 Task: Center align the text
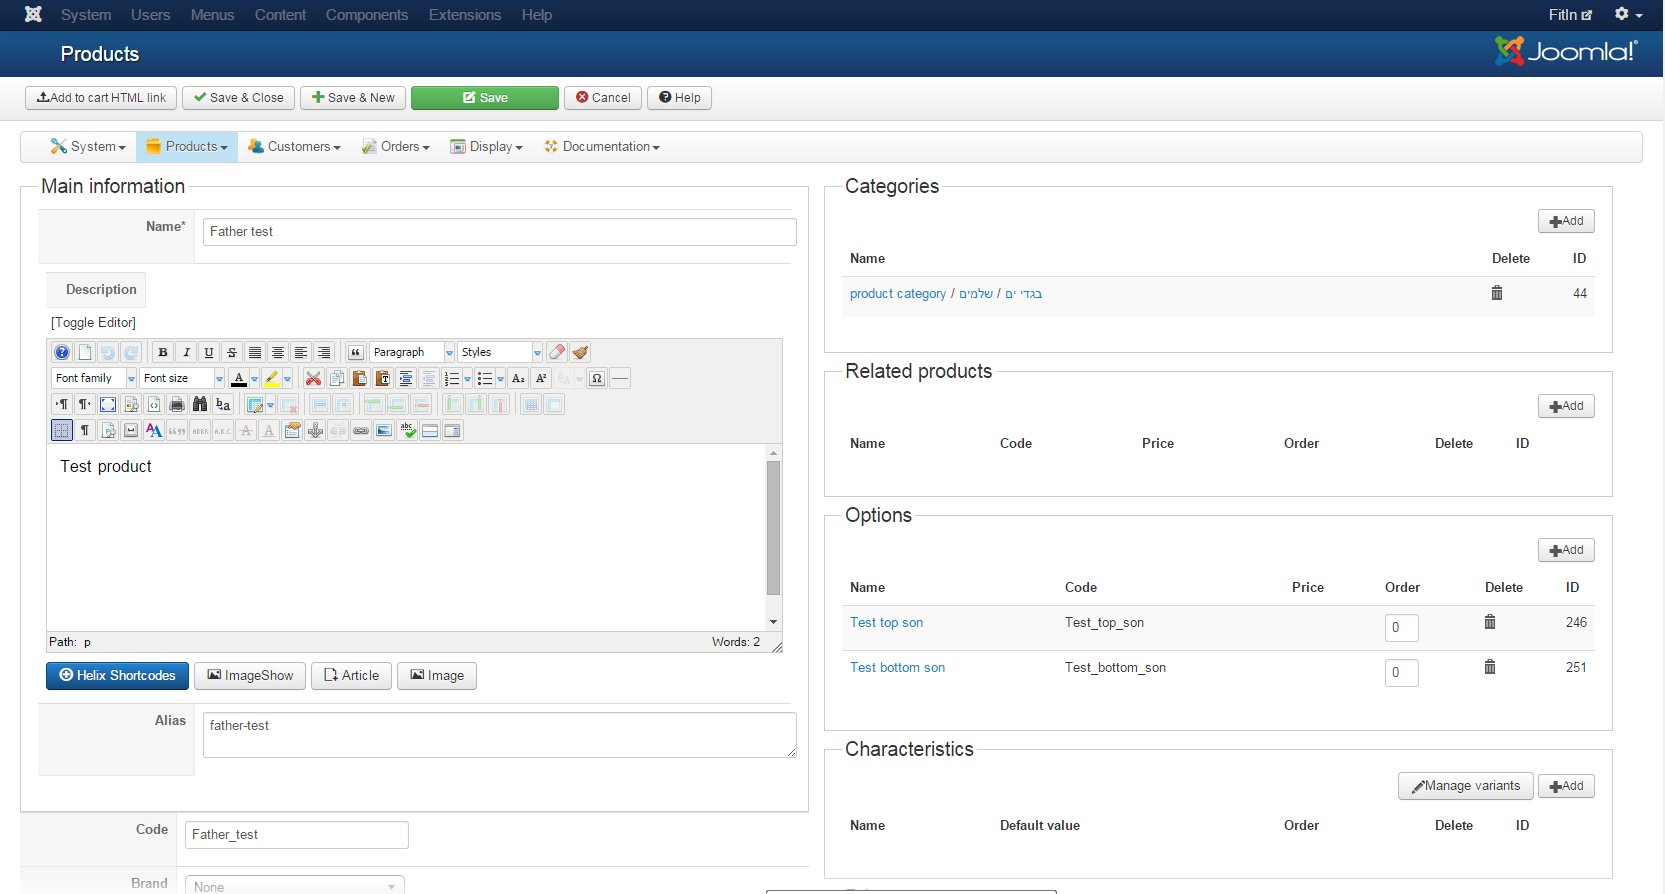pyautogui.click(x=278, y=352)
